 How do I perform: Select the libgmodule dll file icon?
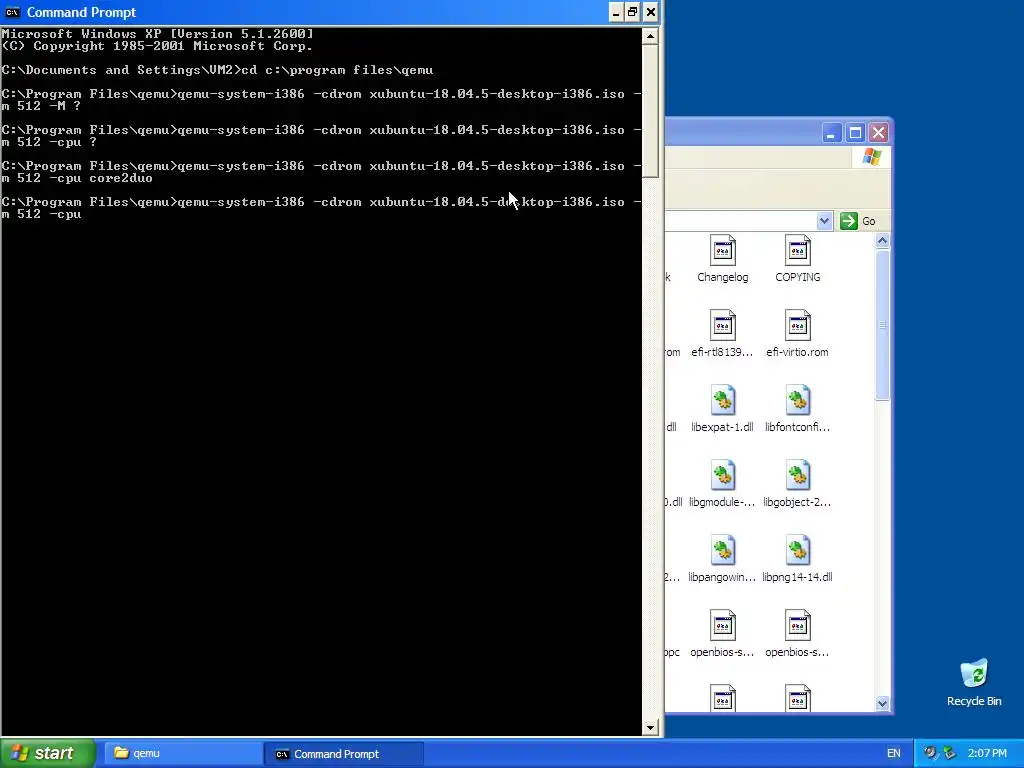click(x=722, y=475)
